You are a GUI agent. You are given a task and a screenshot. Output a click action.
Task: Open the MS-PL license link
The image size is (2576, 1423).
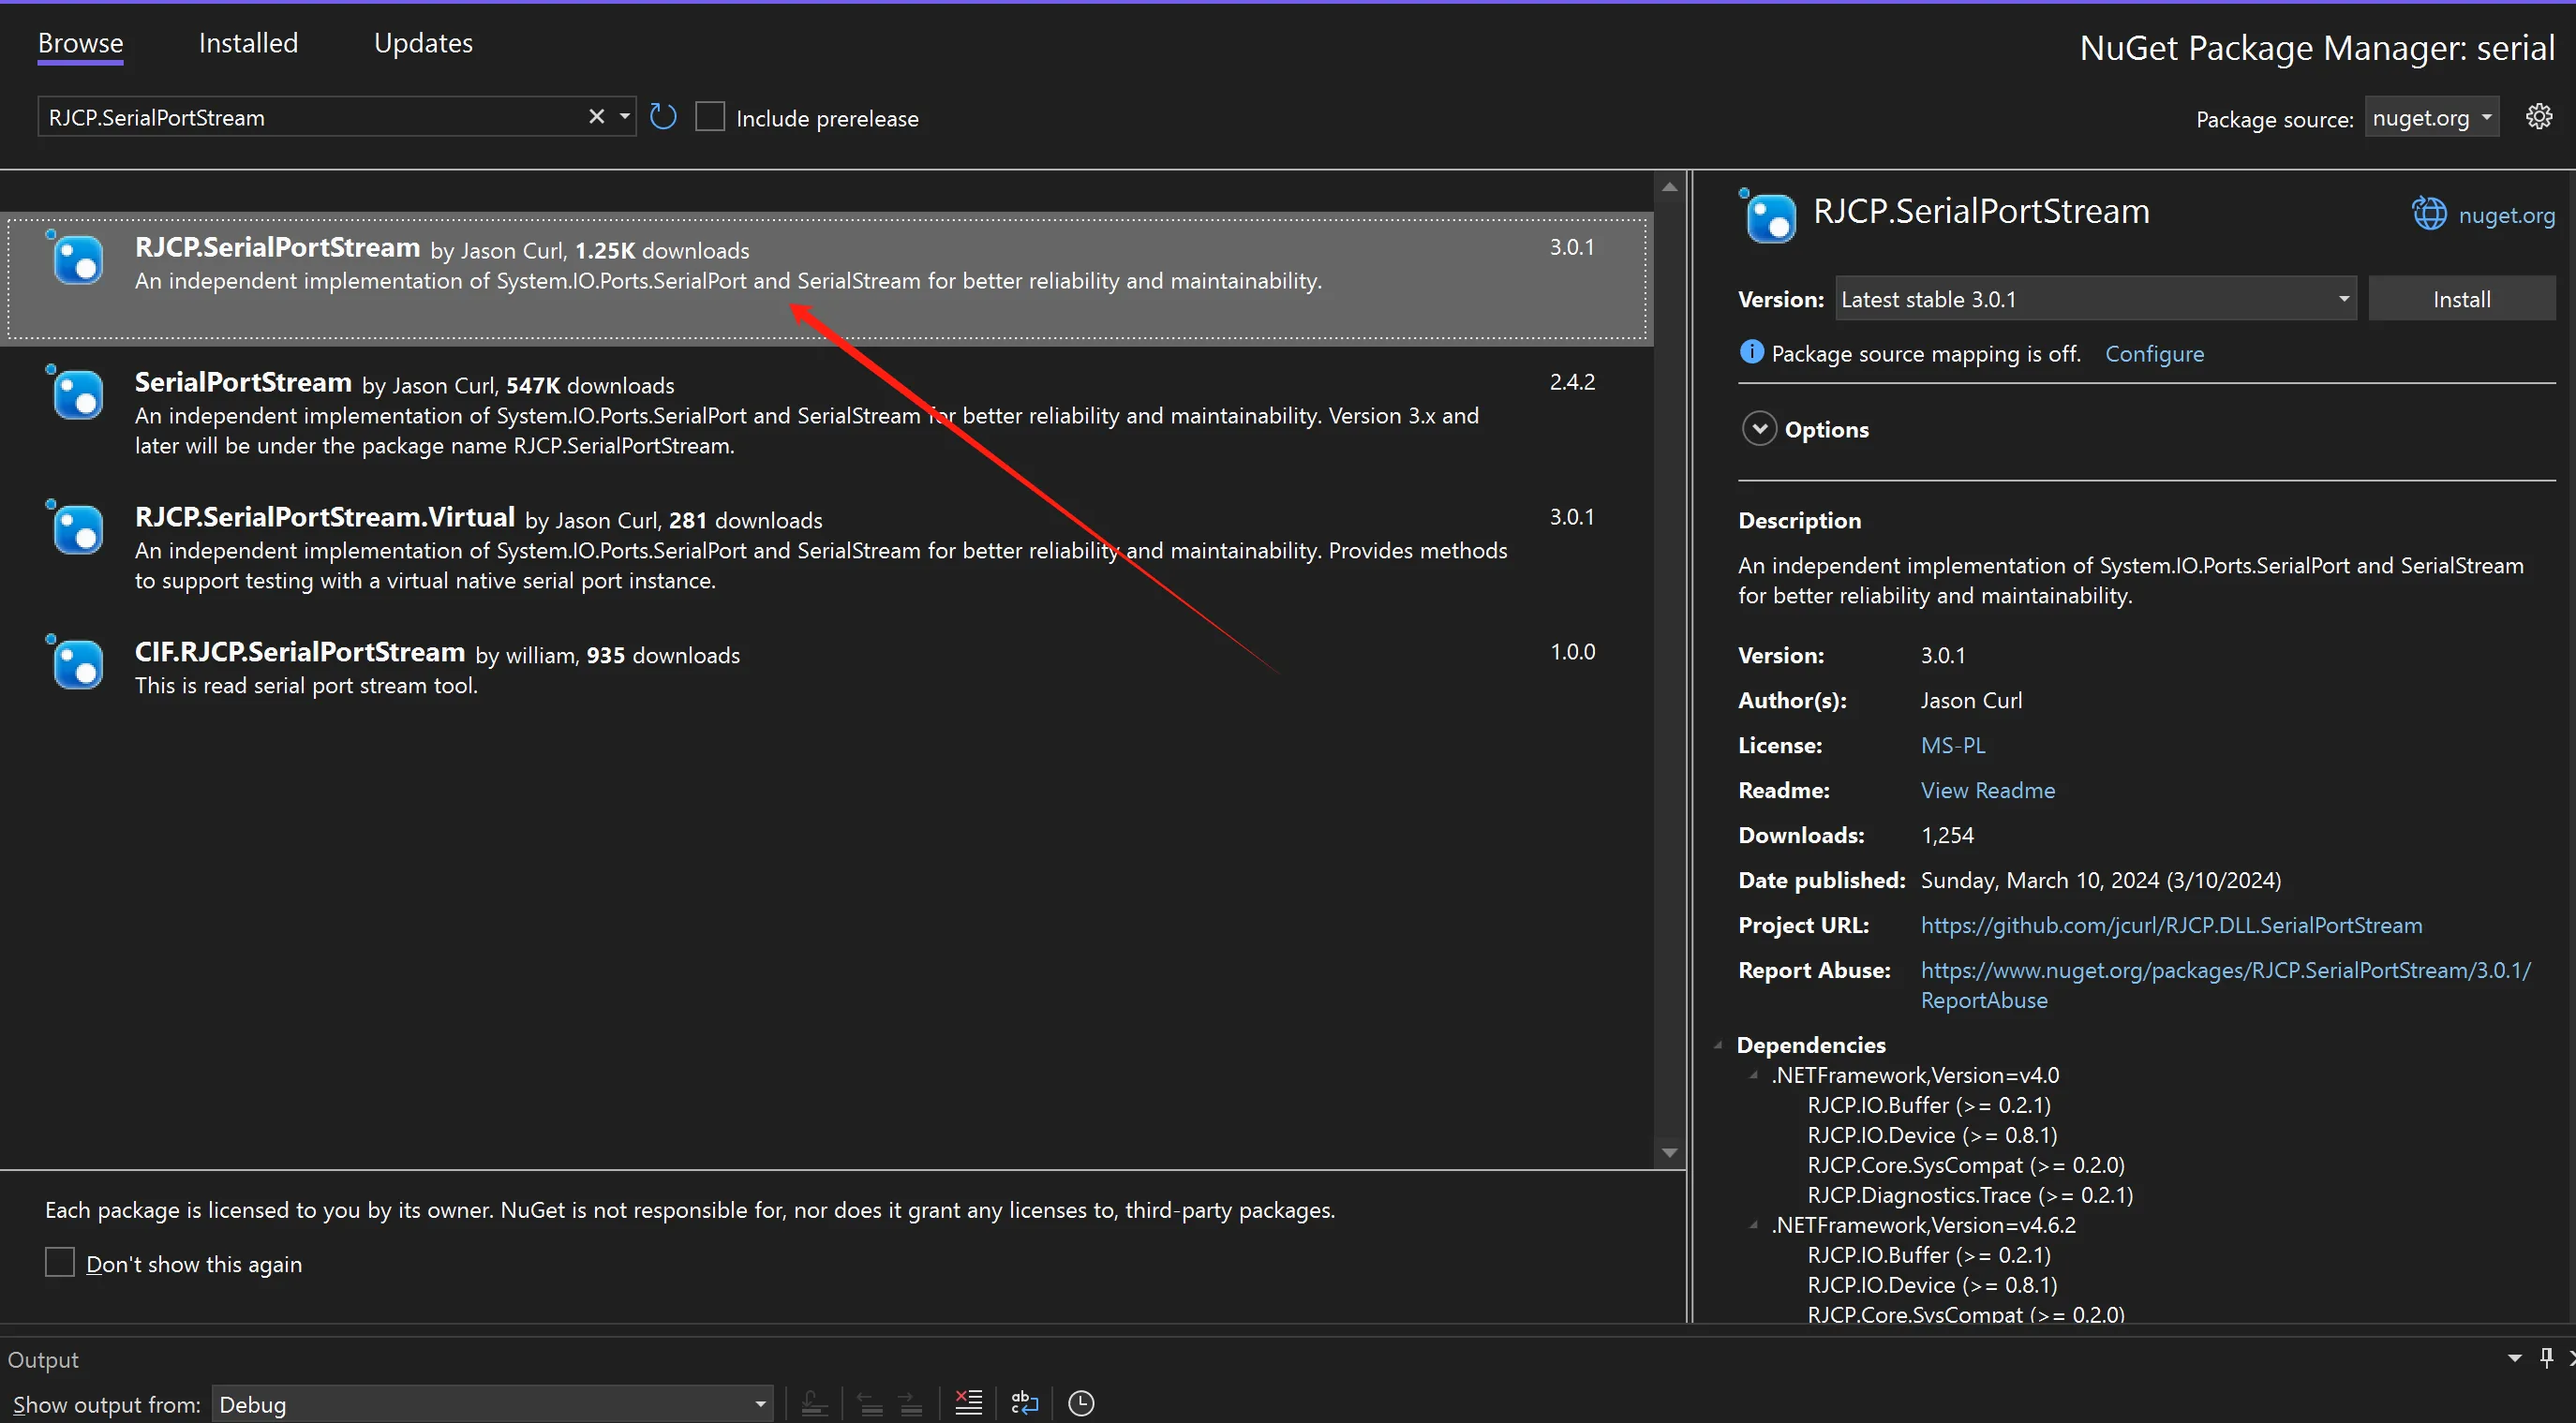point(1952,745)
